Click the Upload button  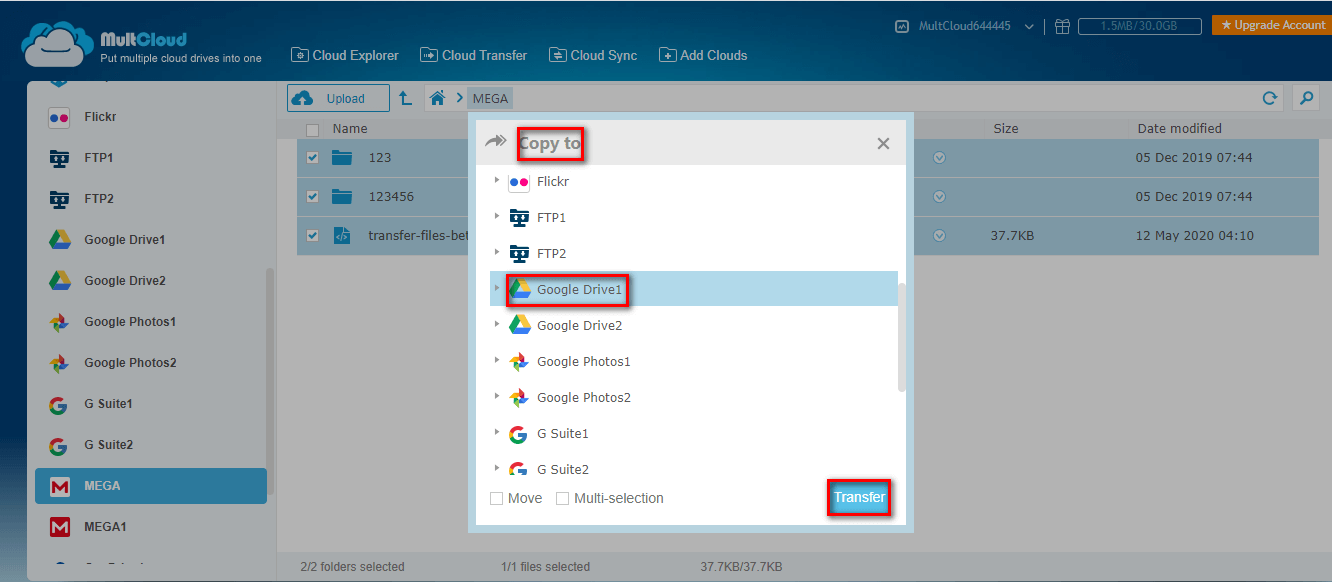pos(339,98)
